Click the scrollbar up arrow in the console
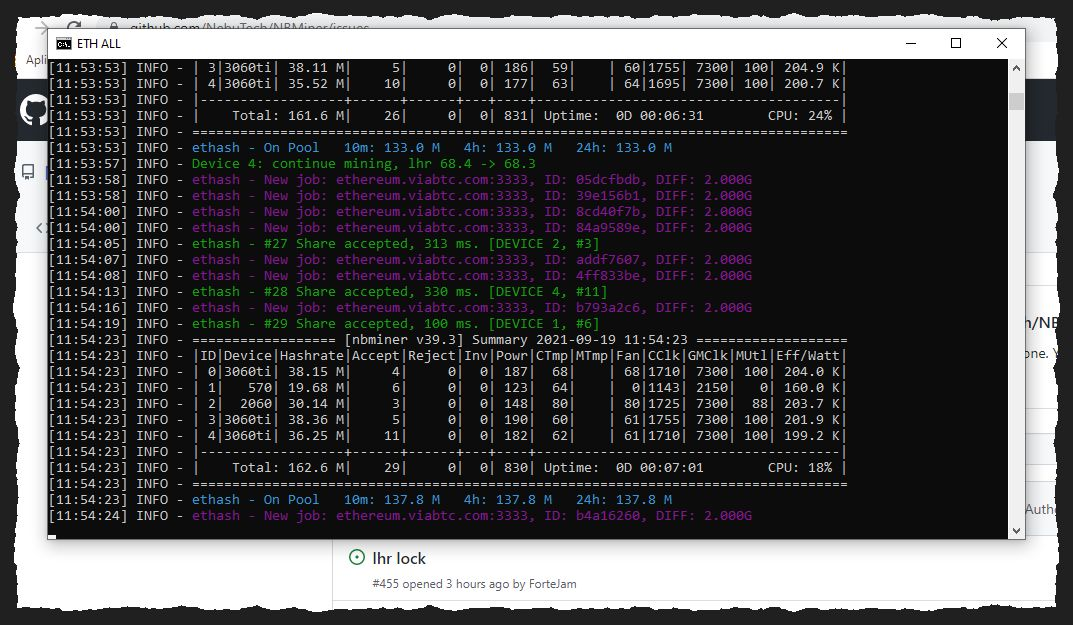1073x625 pixels. click(1017, 68)
